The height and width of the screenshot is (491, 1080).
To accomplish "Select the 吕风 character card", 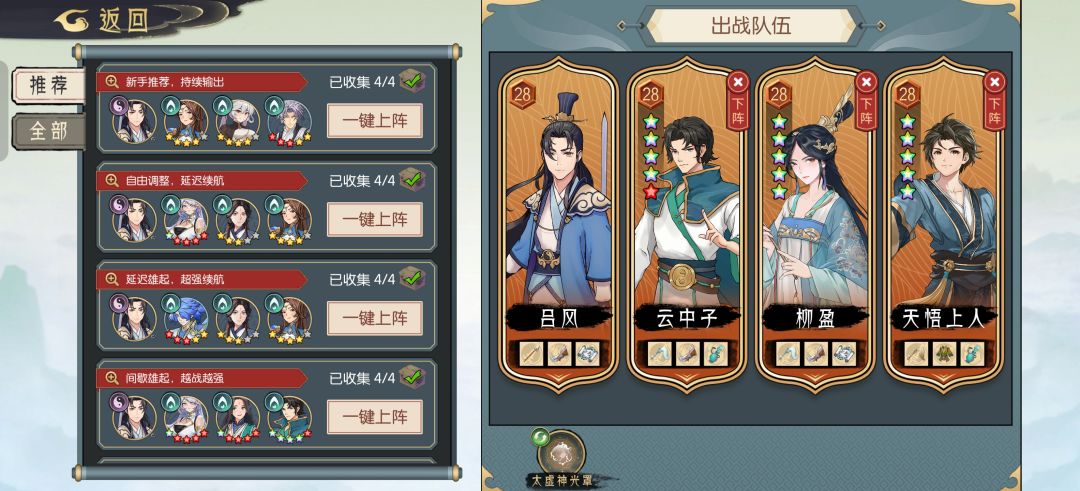I will click(x=559, y=224).
